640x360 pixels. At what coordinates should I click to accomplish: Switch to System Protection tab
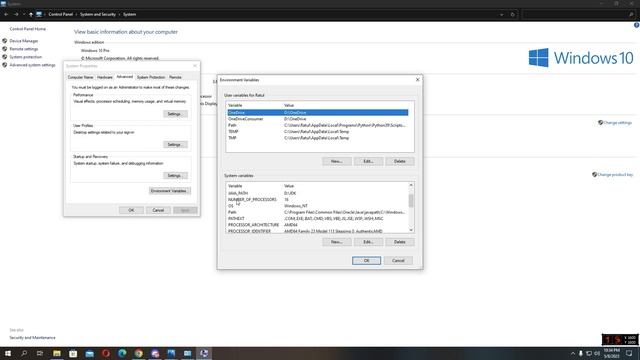151,77
